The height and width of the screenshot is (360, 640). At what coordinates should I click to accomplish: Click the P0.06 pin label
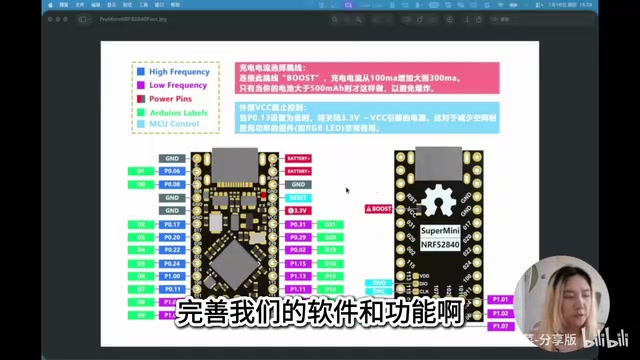point(172,171)
